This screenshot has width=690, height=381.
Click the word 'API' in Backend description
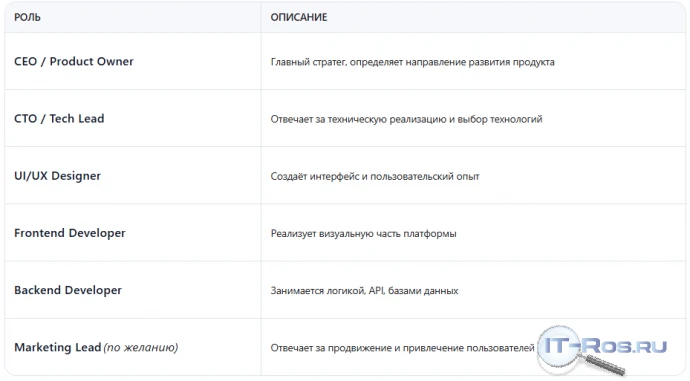point(377,290)
